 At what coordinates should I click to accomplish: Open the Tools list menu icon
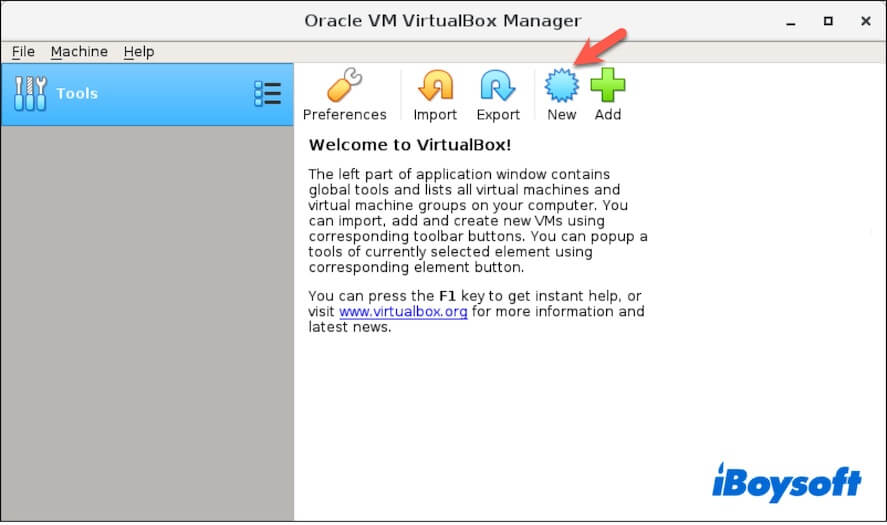coord(268,93)
